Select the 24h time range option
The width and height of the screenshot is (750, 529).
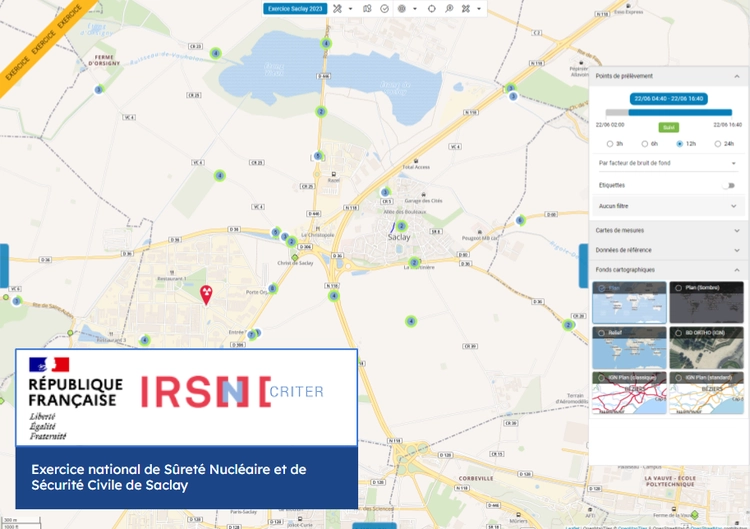pos(717,144)
